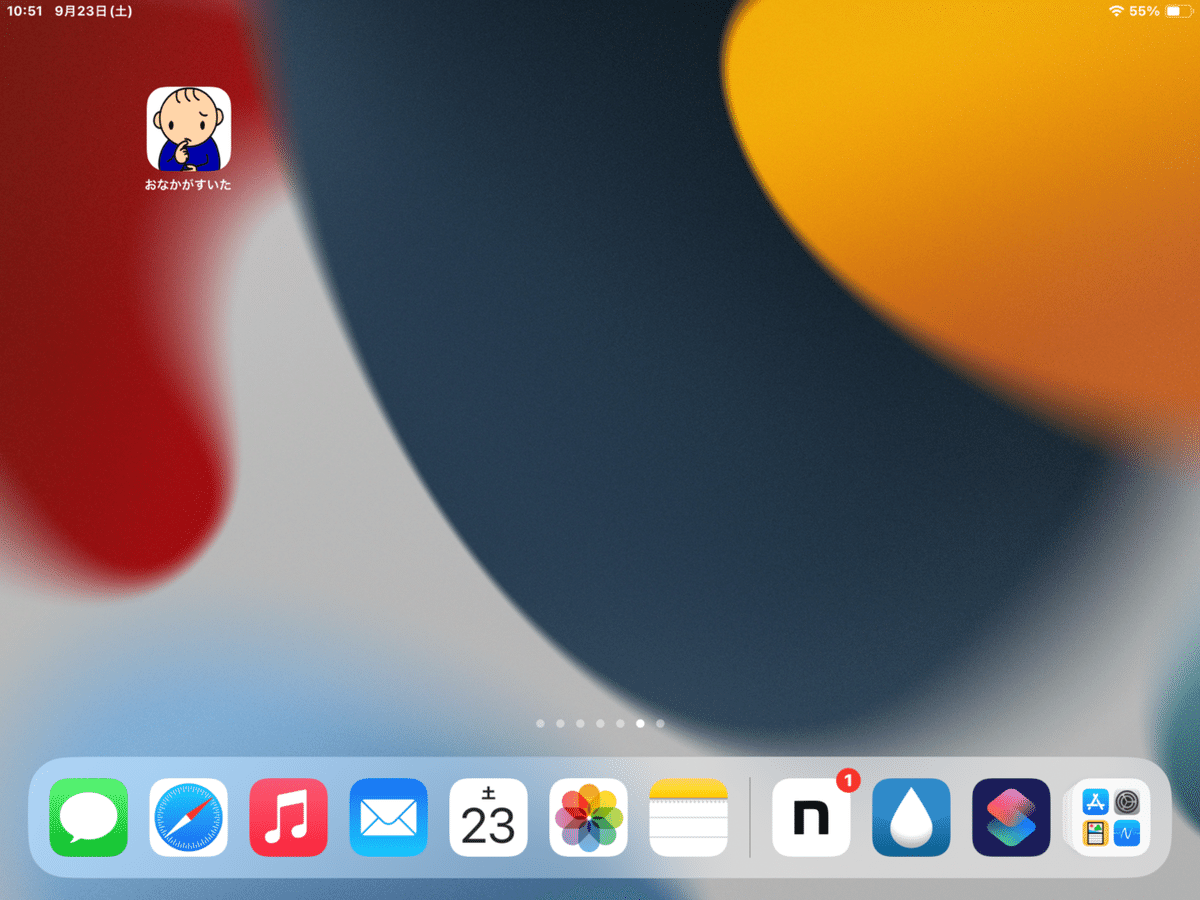
Task: Tap the Wi-Fi status icon
Action: 1116,11
